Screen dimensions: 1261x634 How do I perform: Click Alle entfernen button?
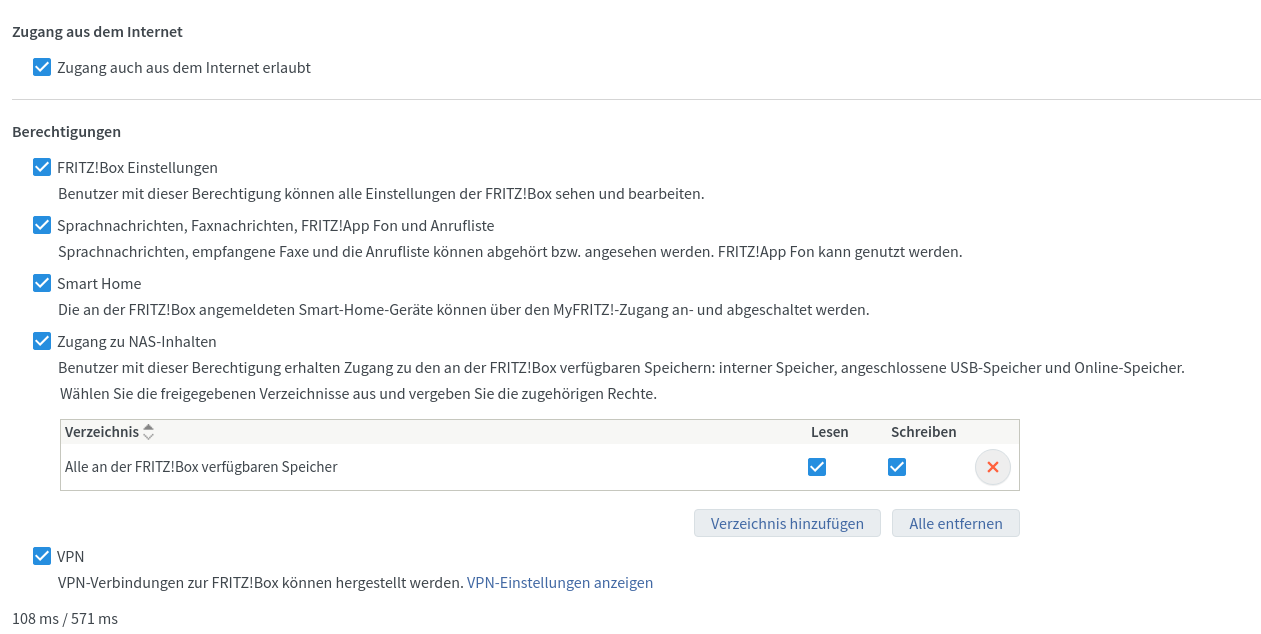click(x=956, y=523)
